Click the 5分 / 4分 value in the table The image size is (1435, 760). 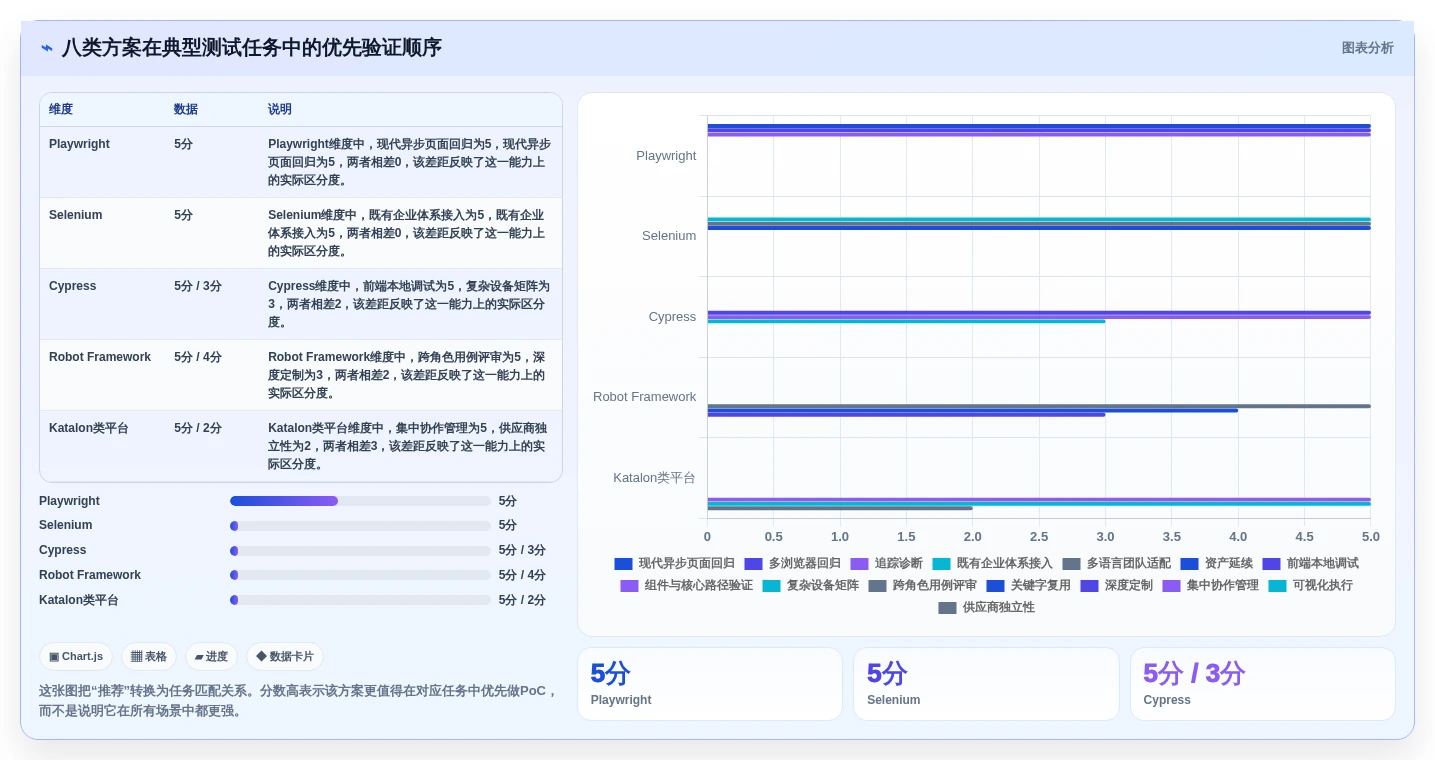pos(198,357)
